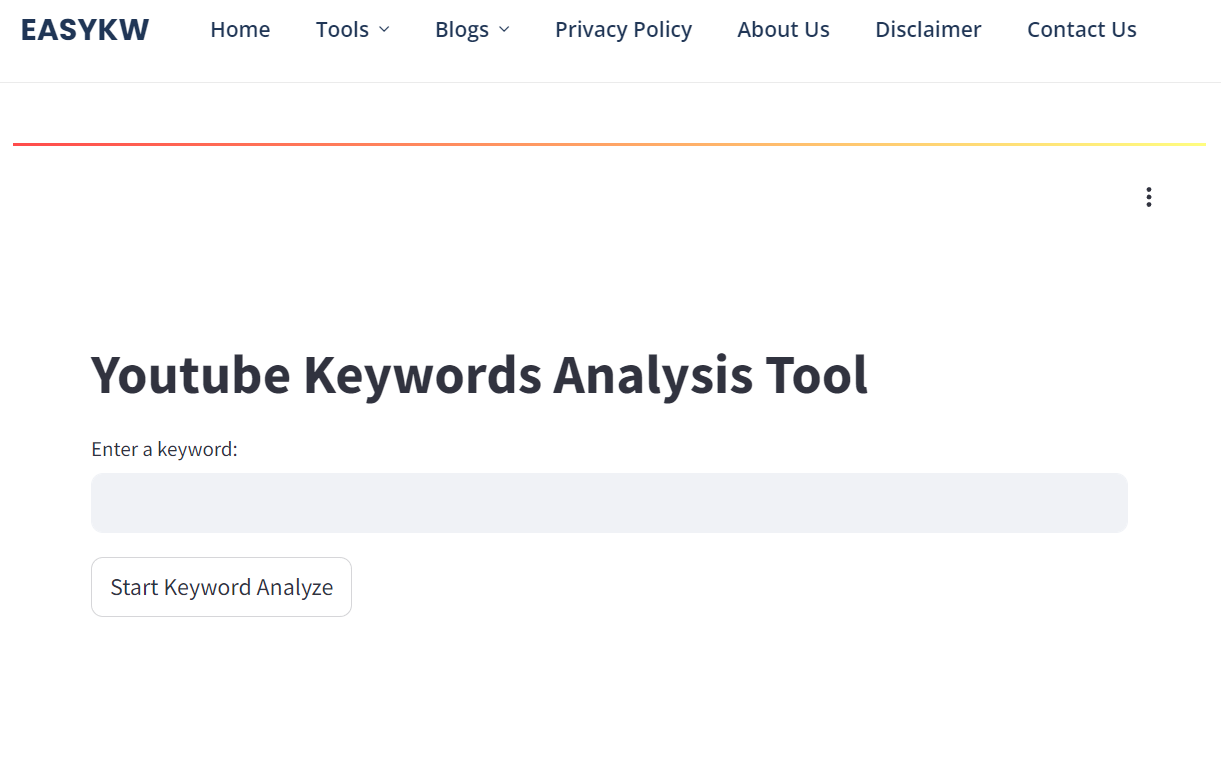This screenshot has width=1221, height=763.
Task: Click the EASYKW site logo
Action: (x=85, y=30)
